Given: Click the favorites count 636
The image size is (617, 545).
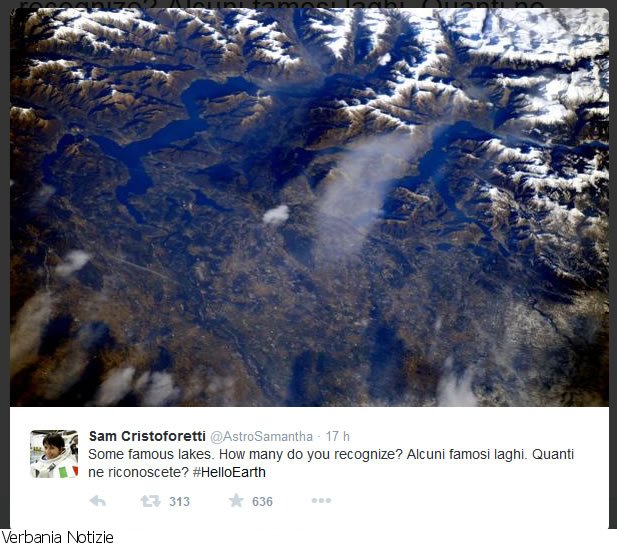Looking at the screenshot, I should pyautogui.click(x=262, y=502).
